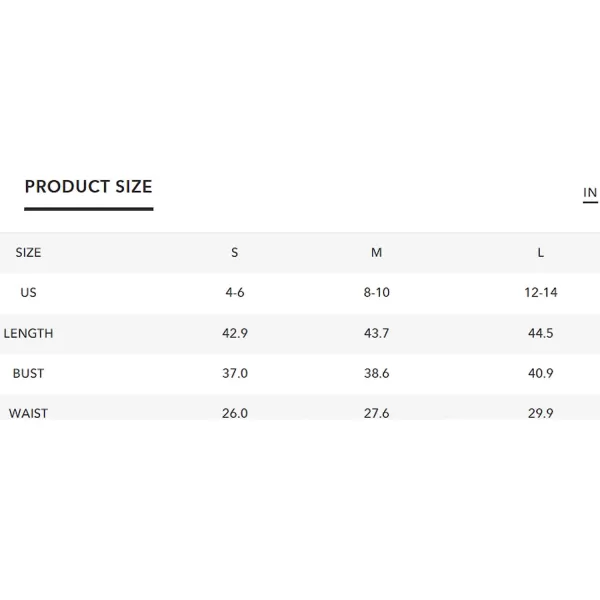Click length value 43.7
Viewport: 600px width, 600px height.
(x=377, y=333)
